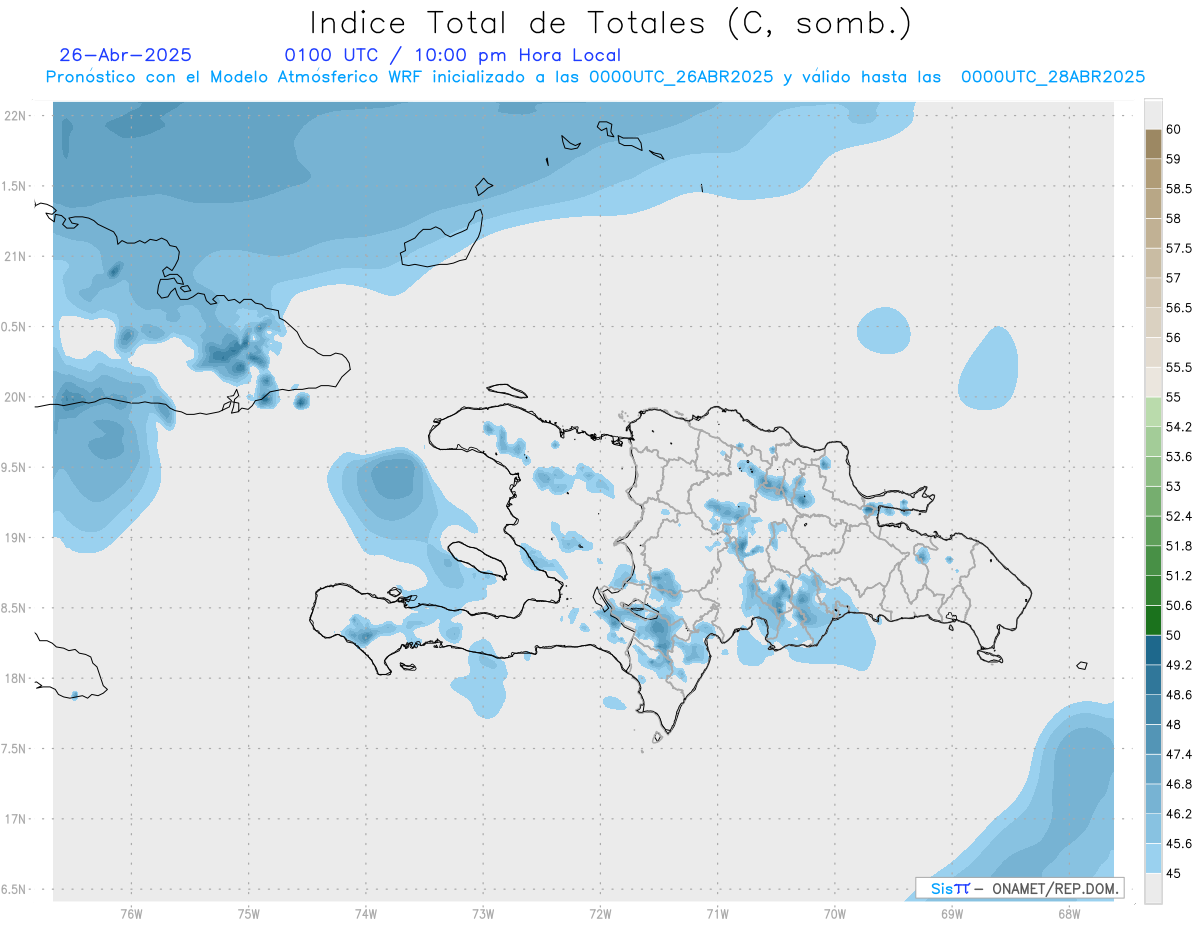Image resolution: width=1200 pixels, height=927 pixels.
Task: Pick the brown swatch between 59 and 60
Action: pyautogui.click(x=1153, y=144)
